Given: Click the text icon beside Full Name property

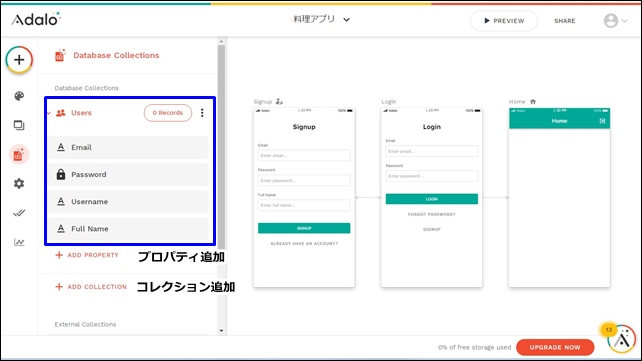Looking at the screenshot, I should 61,228.
